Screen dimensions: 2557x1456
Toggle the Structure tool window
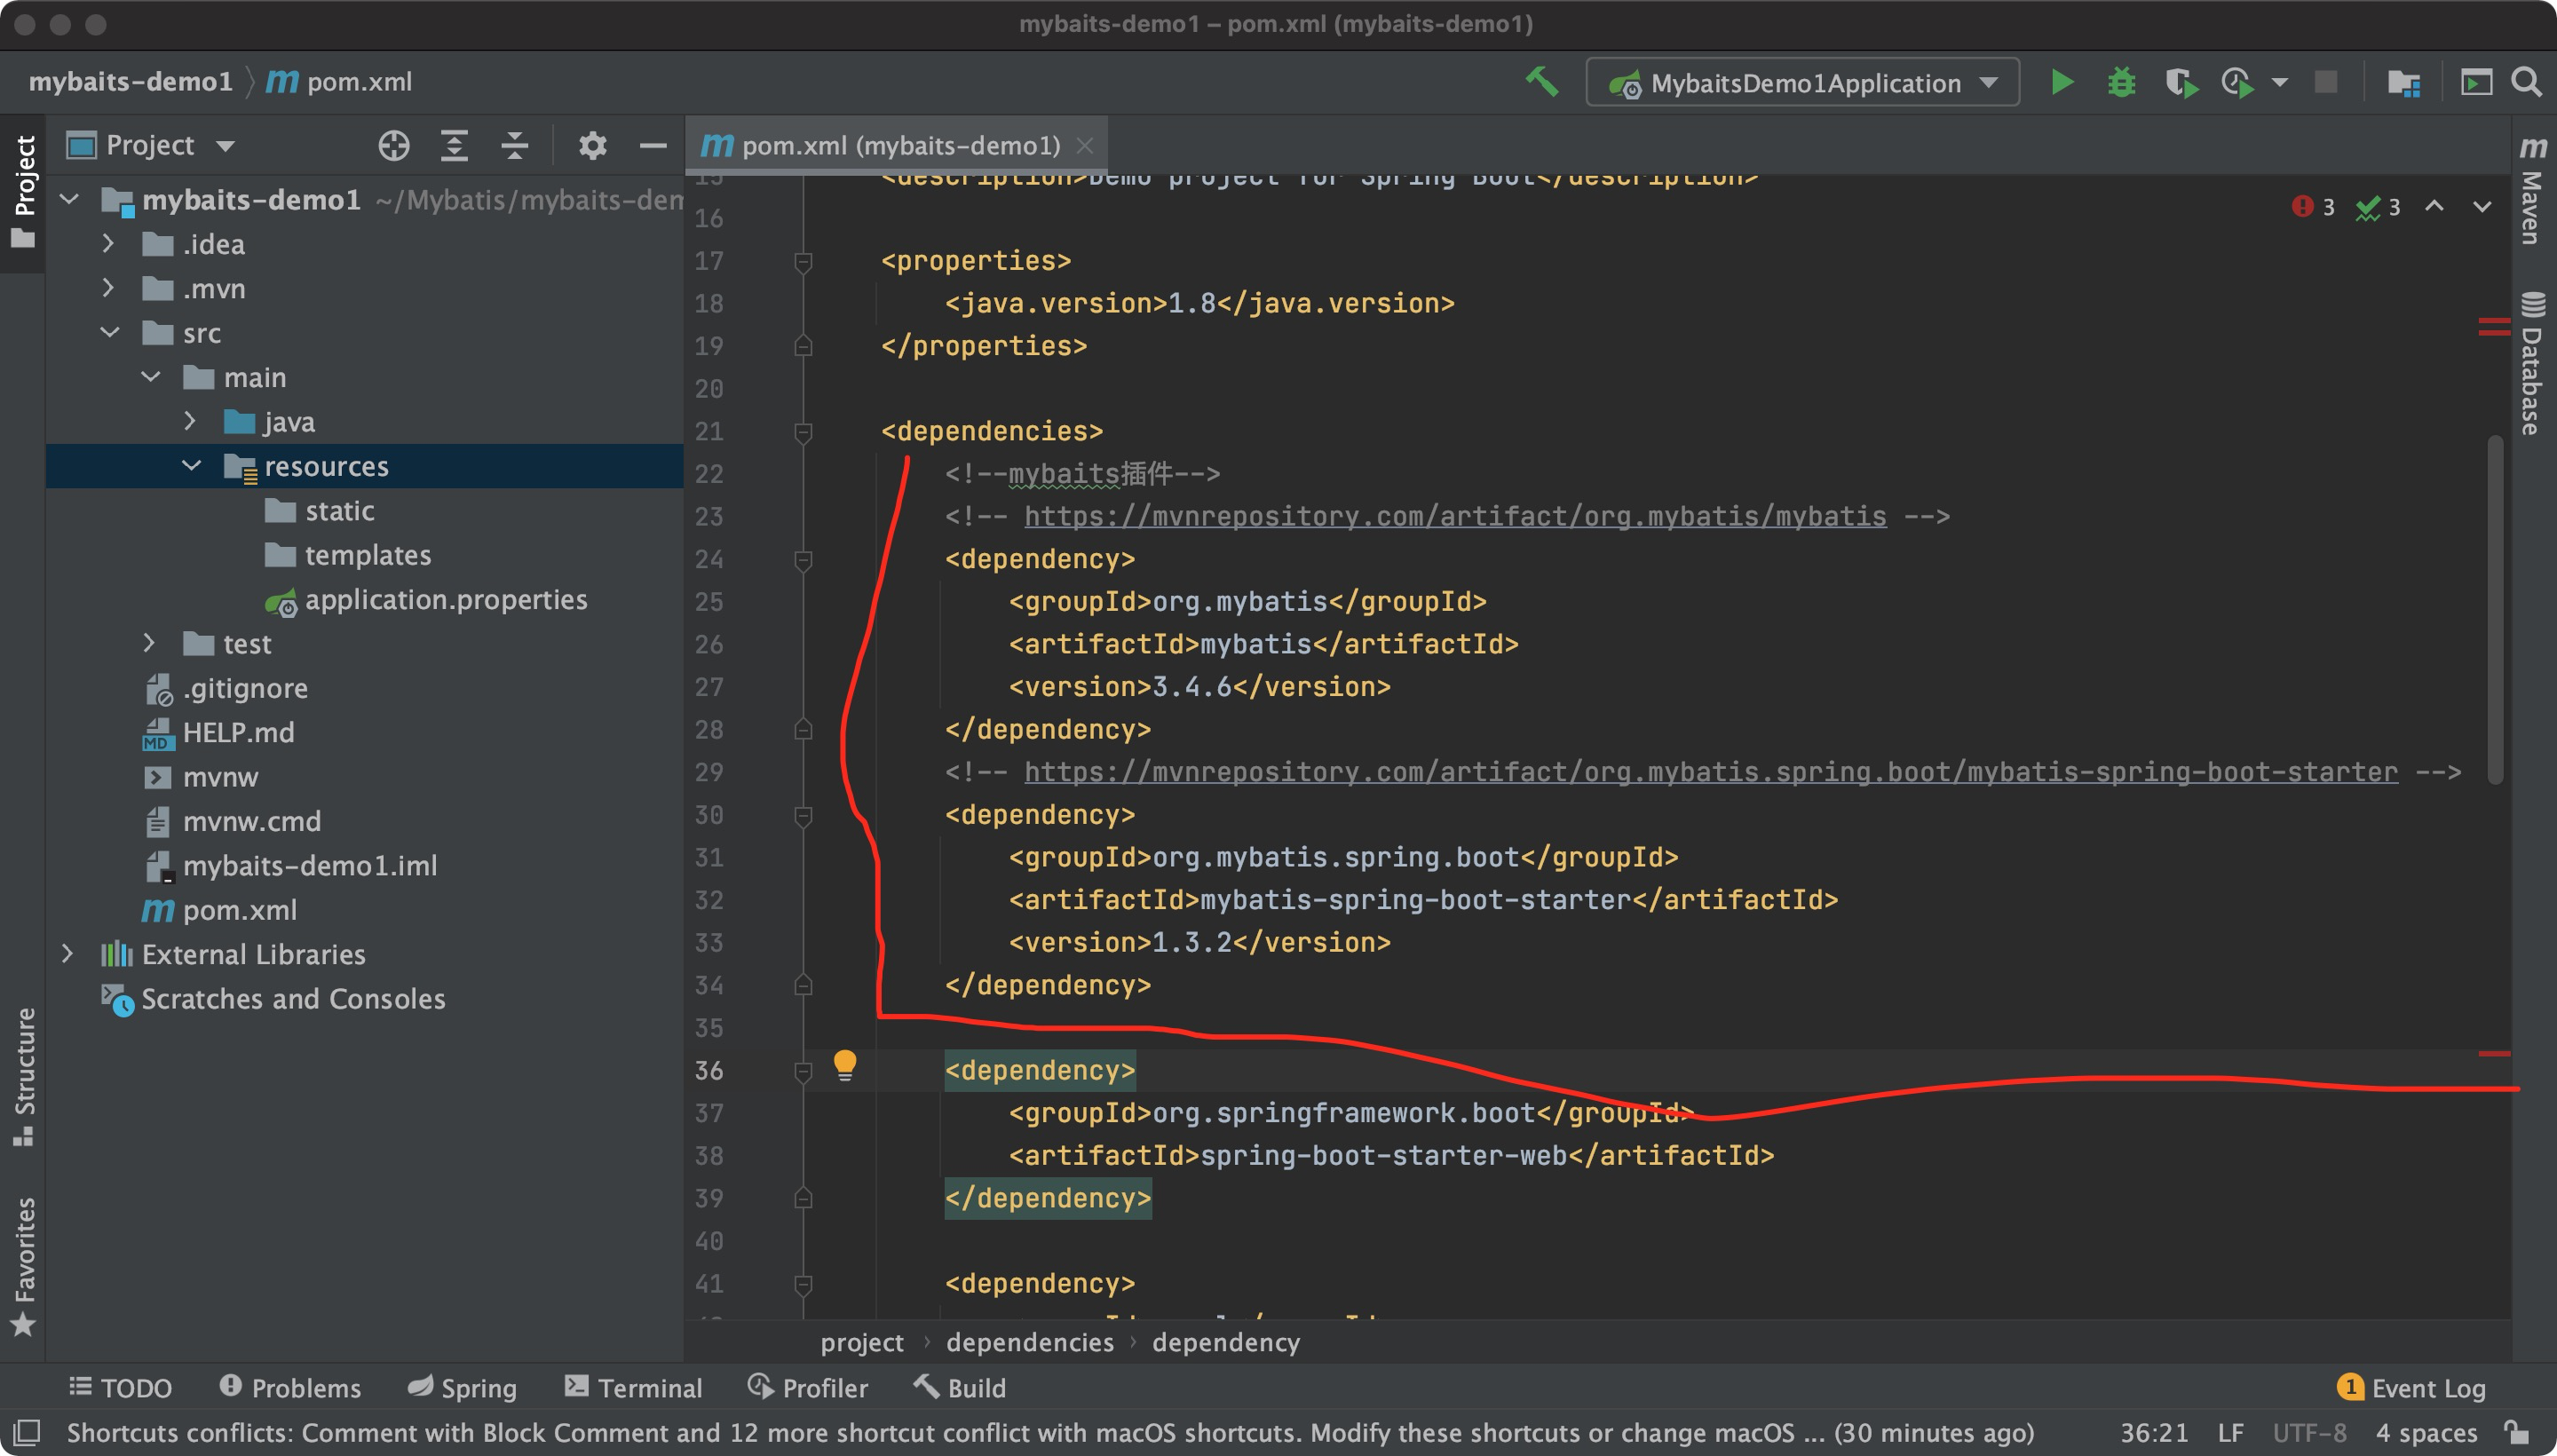coord(23,1078)
